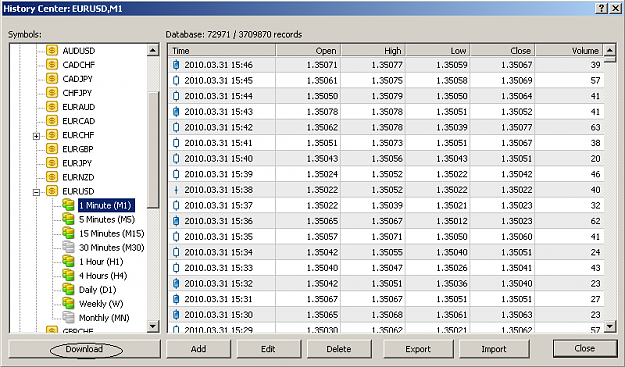Select the record row 2010.03.31 15:41
The image size is (625, 367).
(386, 143)
